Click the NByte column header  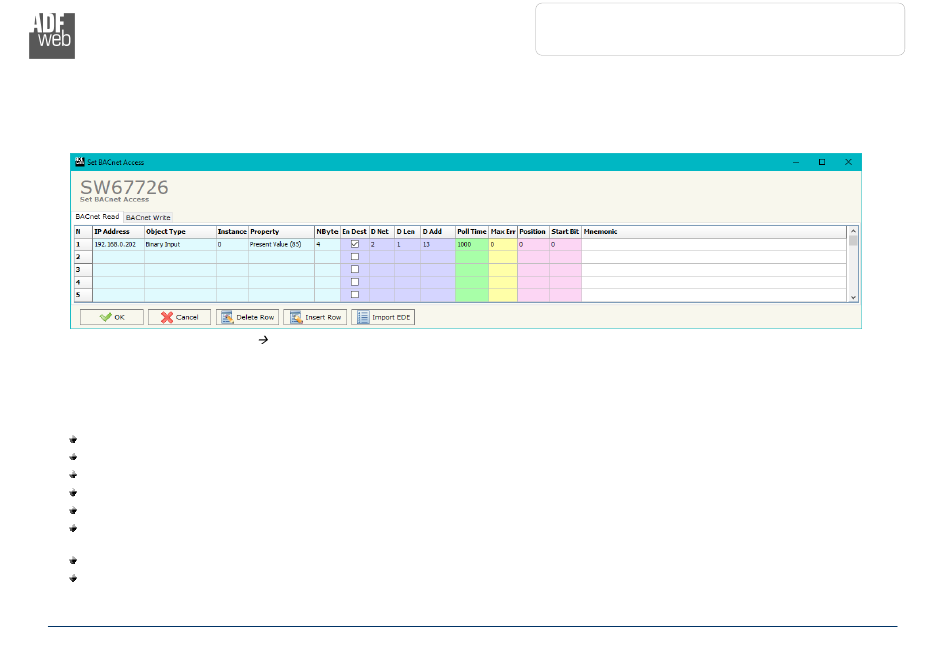coord(327,232)
